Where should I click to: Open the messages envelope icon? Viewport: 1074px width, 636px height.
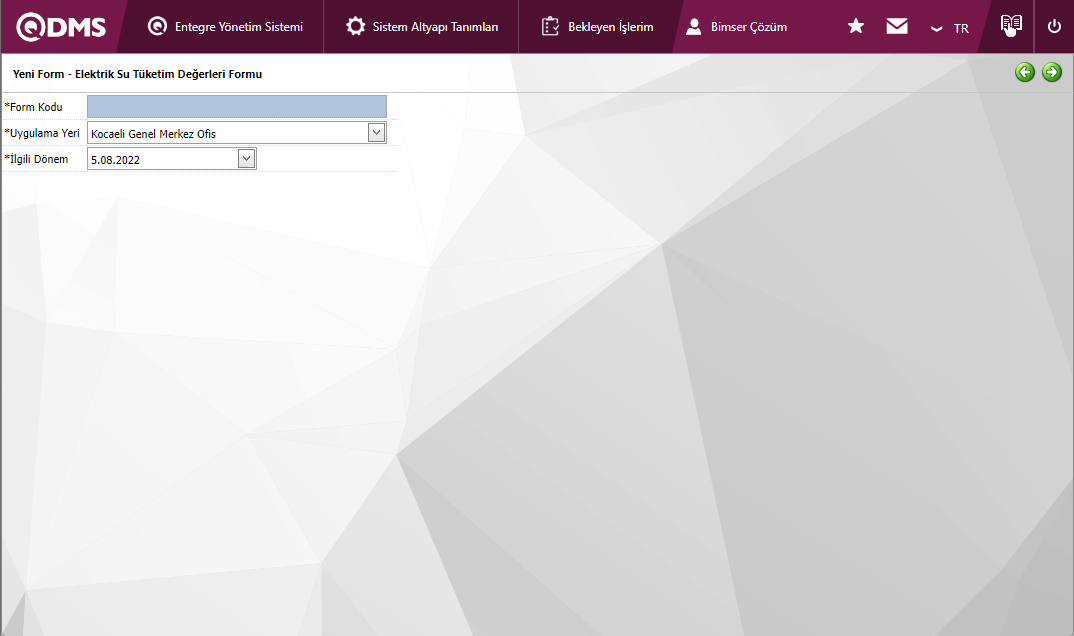897,26
